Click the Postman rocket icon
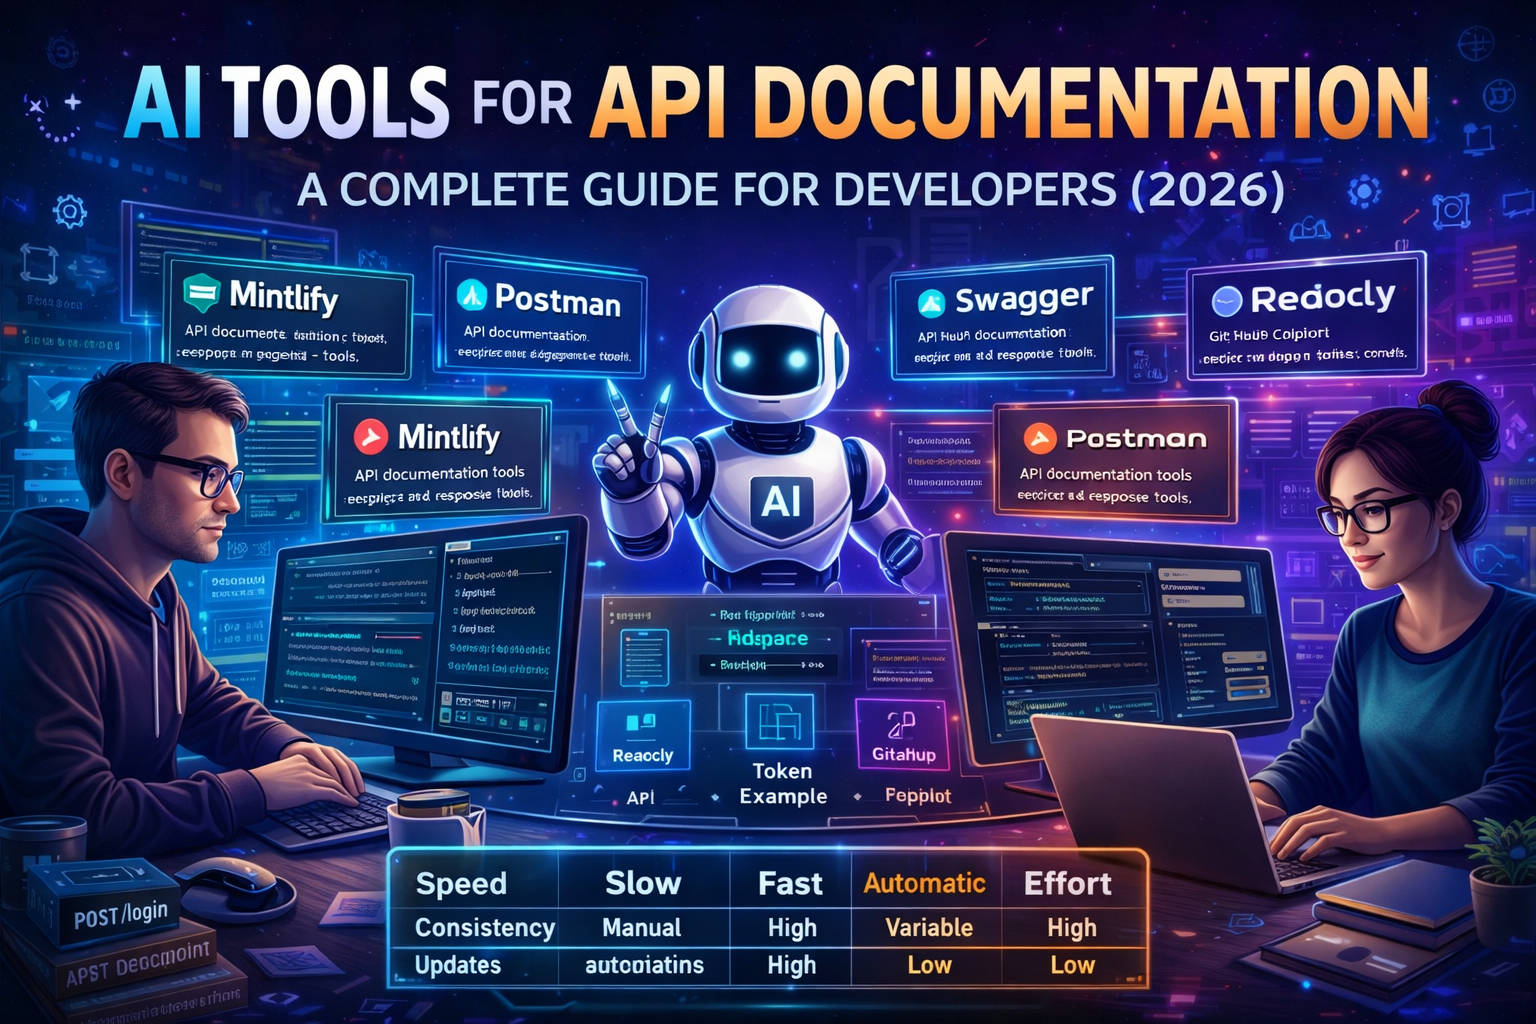The image size is (1536, 1024). pos(470,295)
